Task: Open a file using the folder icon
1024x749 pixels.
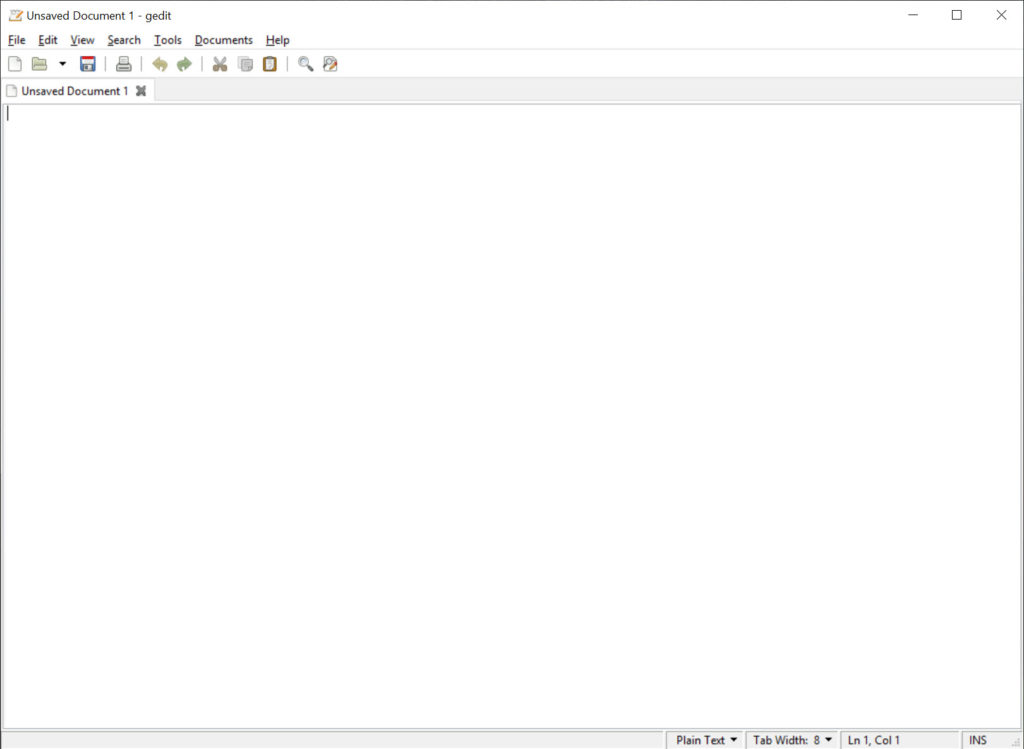Action: (x=40, y=64)
